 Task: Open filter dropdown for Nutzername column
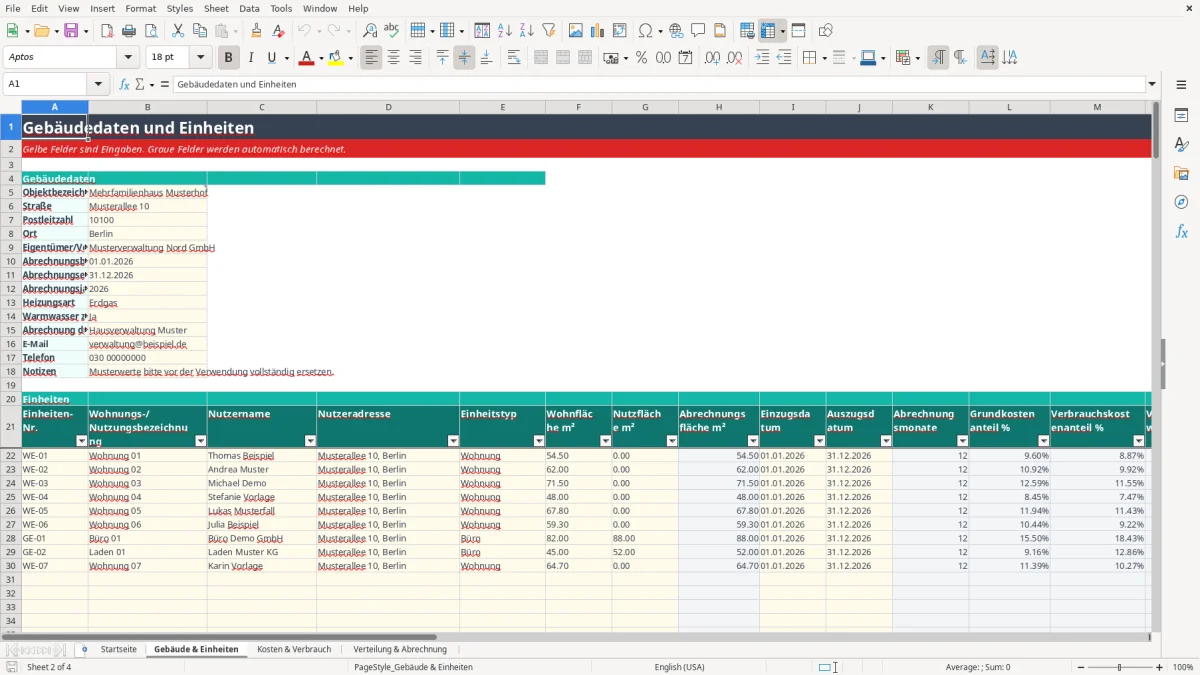coord(310,441)
